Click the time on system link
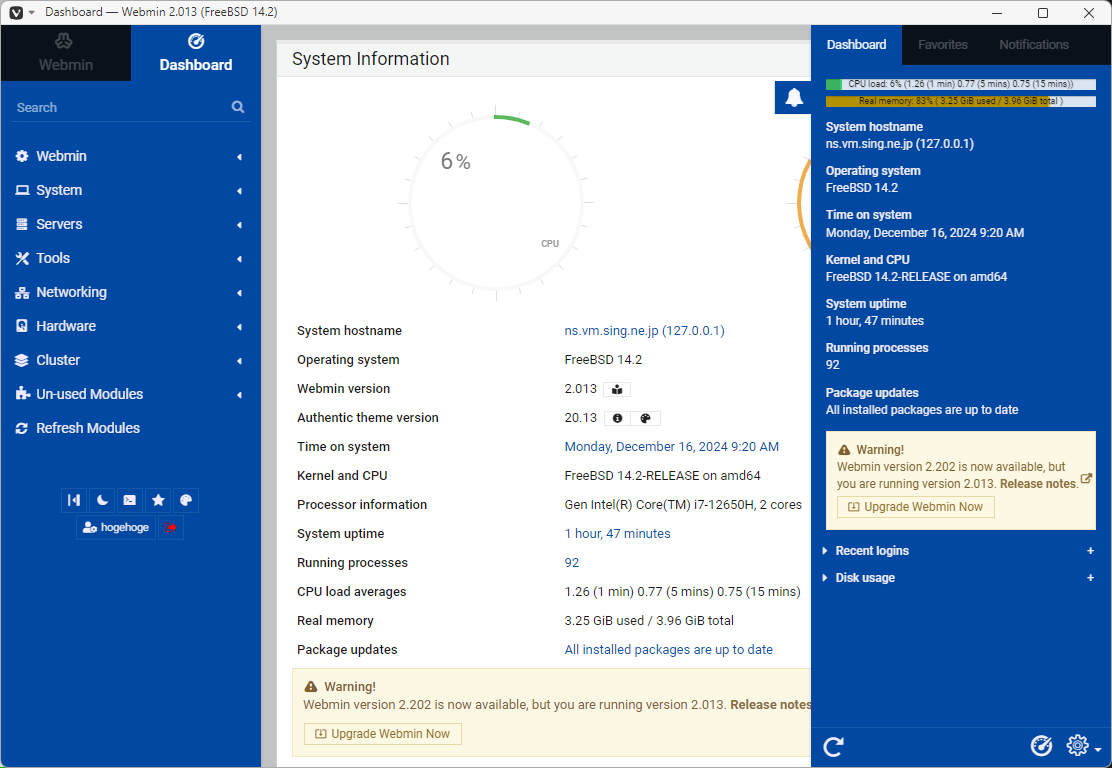This screenshot has width=1112, height=768. click(672, 447)
